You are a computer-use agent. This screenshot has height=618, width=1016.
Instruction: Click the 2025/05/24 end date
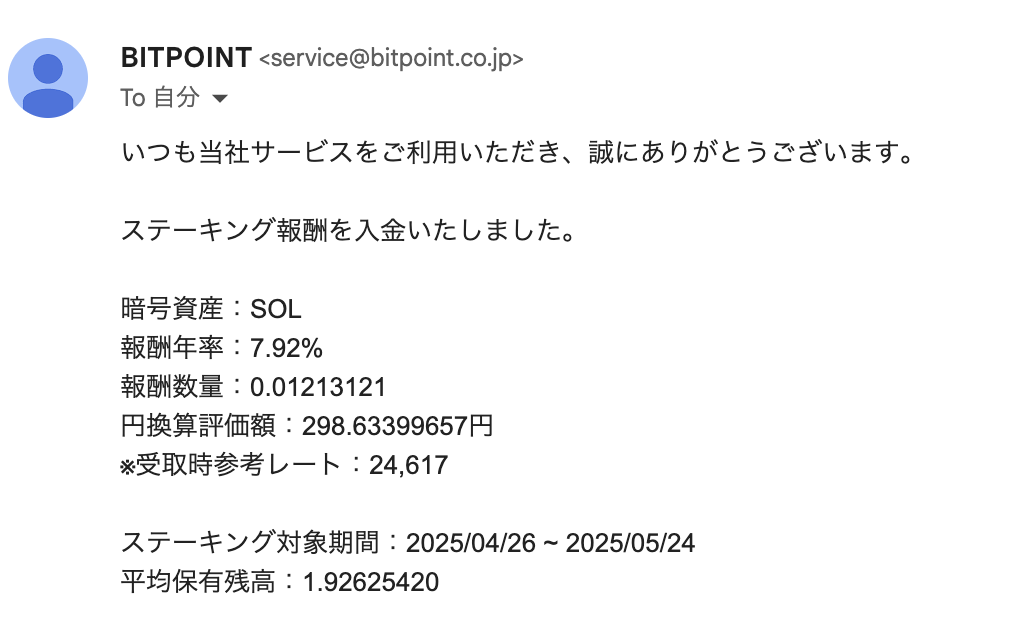click(630, 542)
